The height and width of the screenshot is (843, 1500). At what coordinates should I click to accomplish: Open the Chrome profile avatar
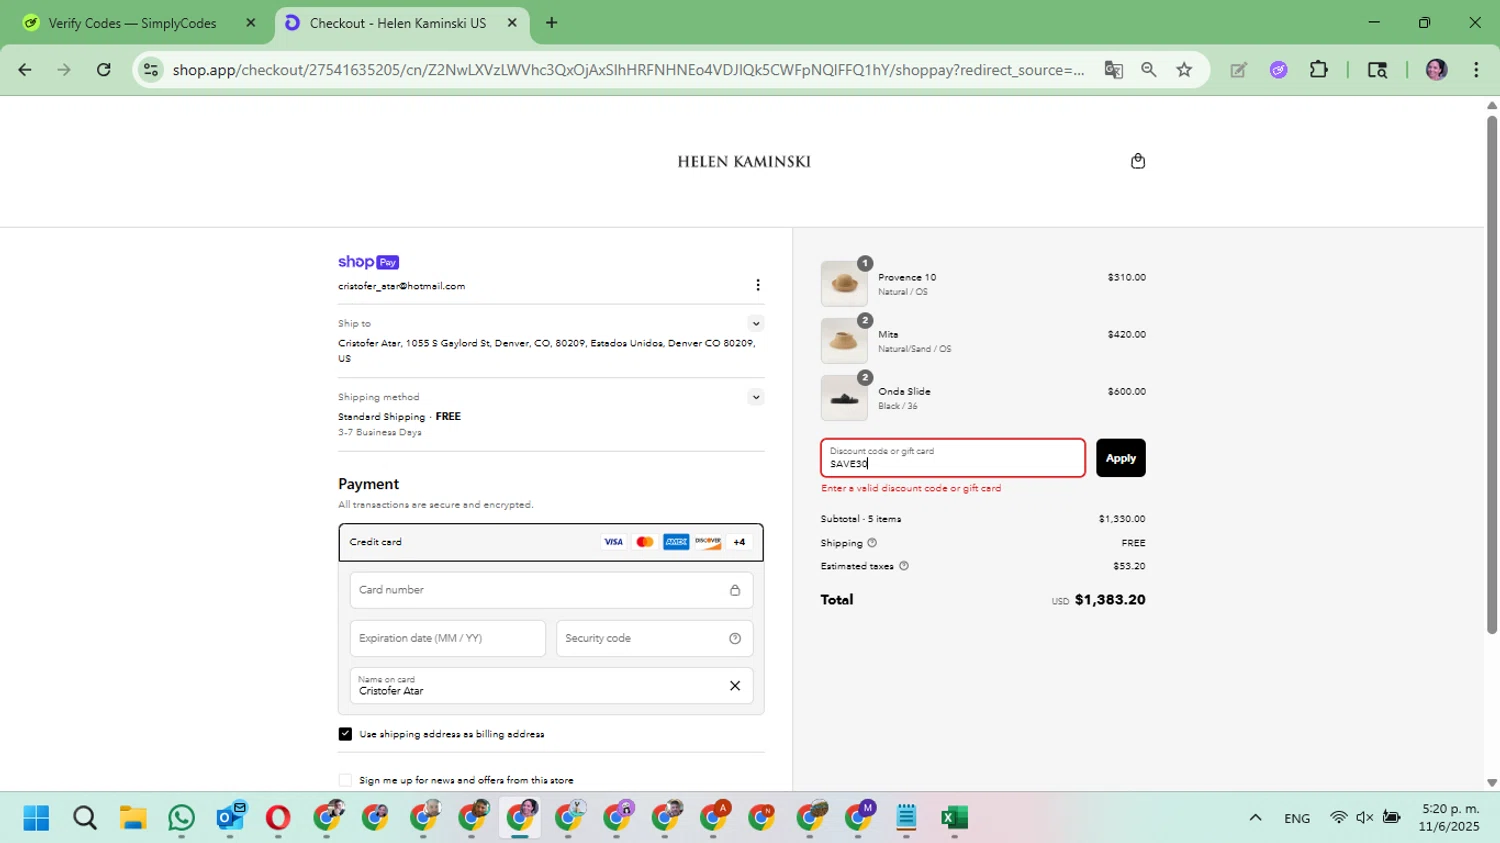pos(1436,69)
